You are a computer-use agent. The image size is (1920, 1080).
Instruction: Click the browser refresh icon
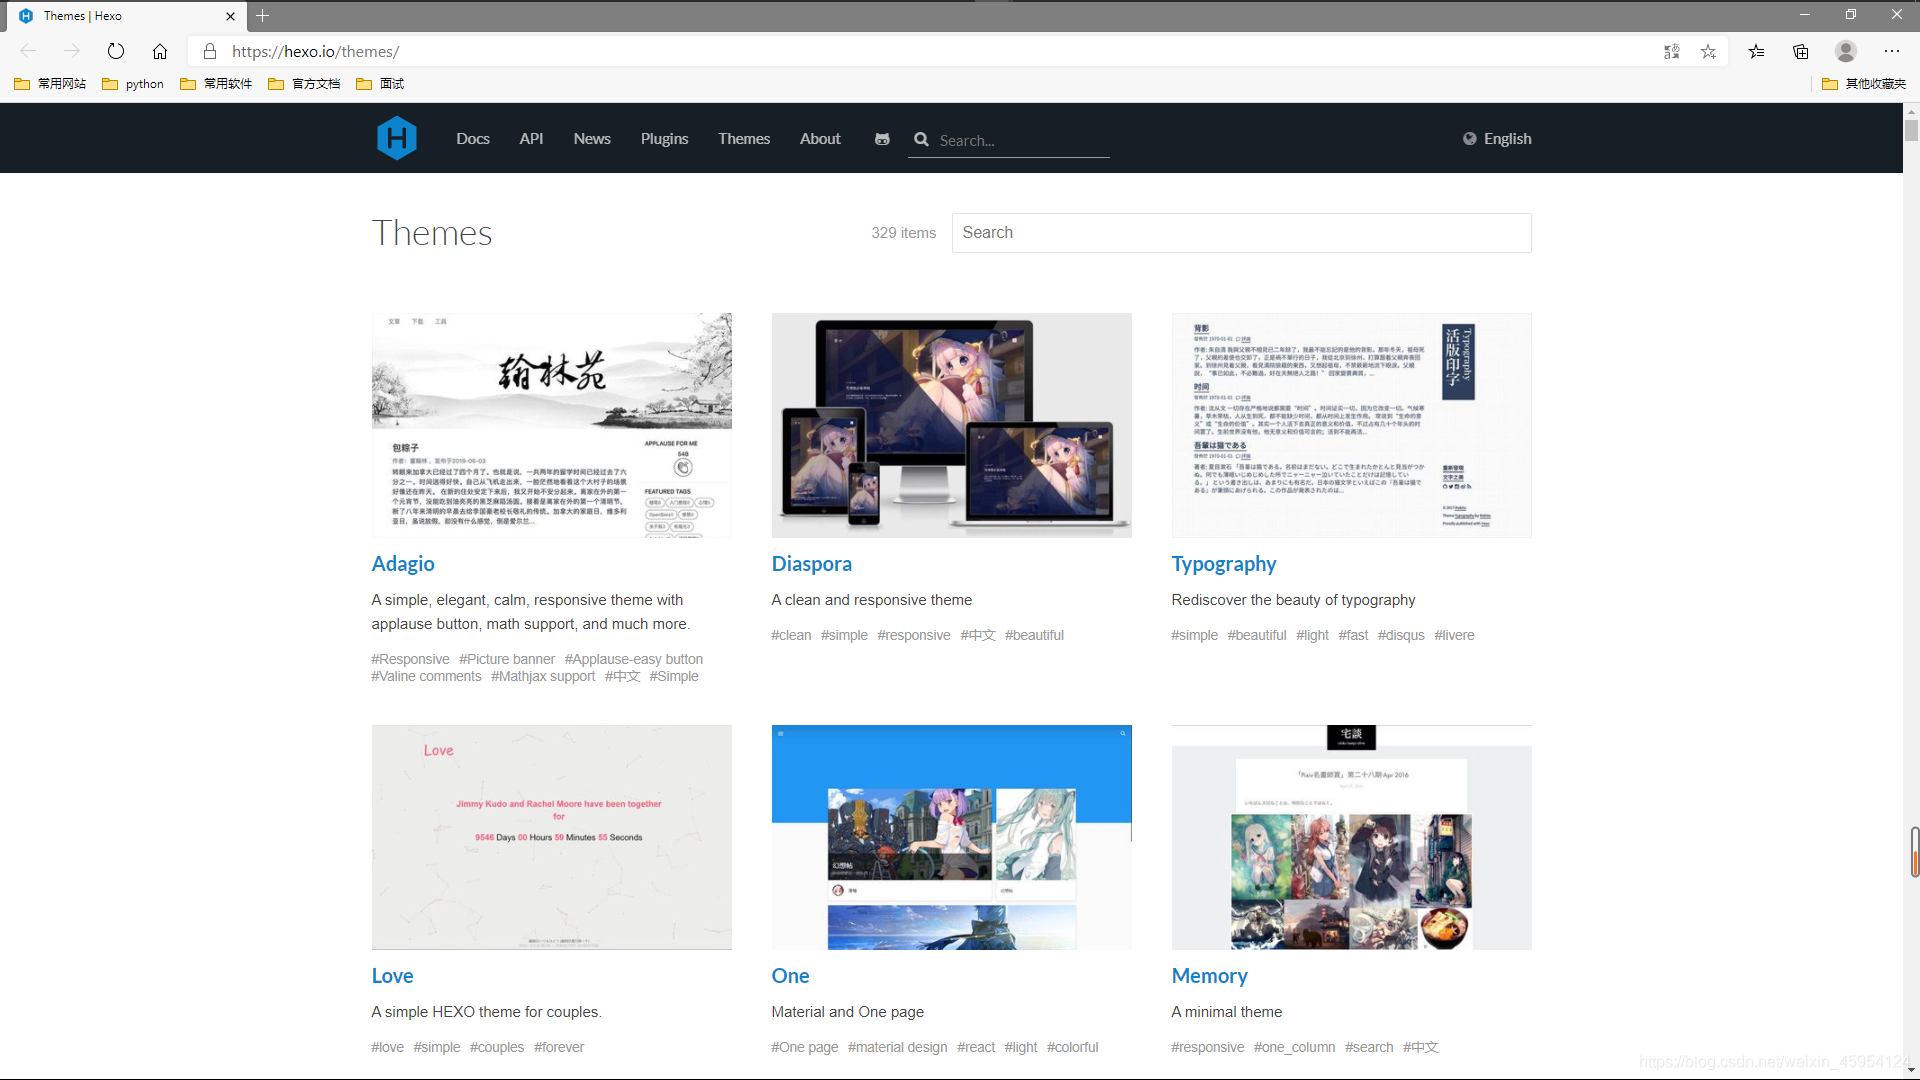116,51
